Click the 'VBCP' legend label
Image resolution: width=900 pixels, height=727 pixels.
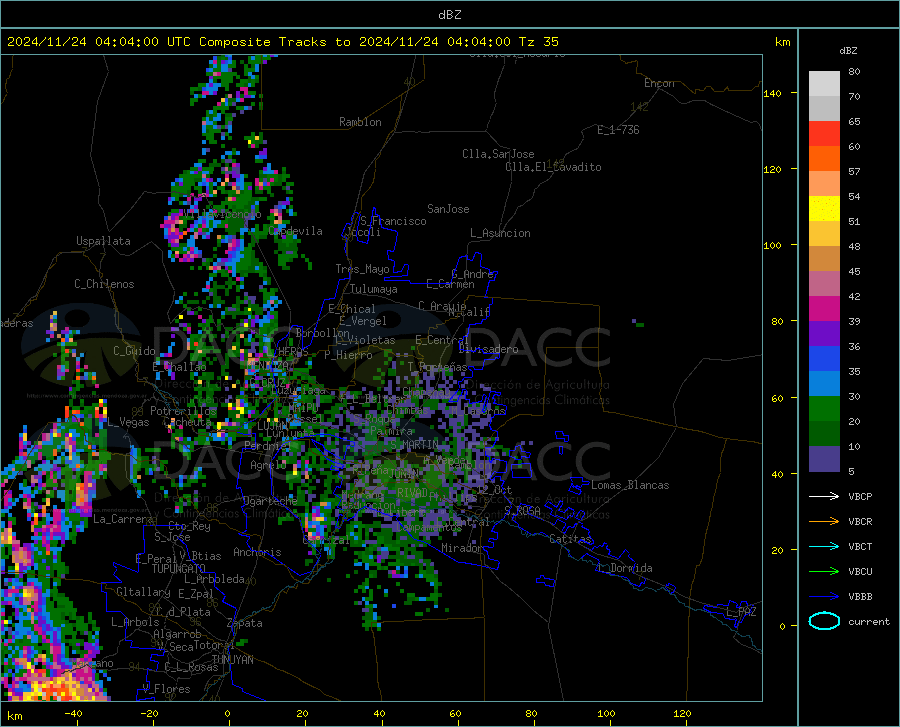pos(860,496)
